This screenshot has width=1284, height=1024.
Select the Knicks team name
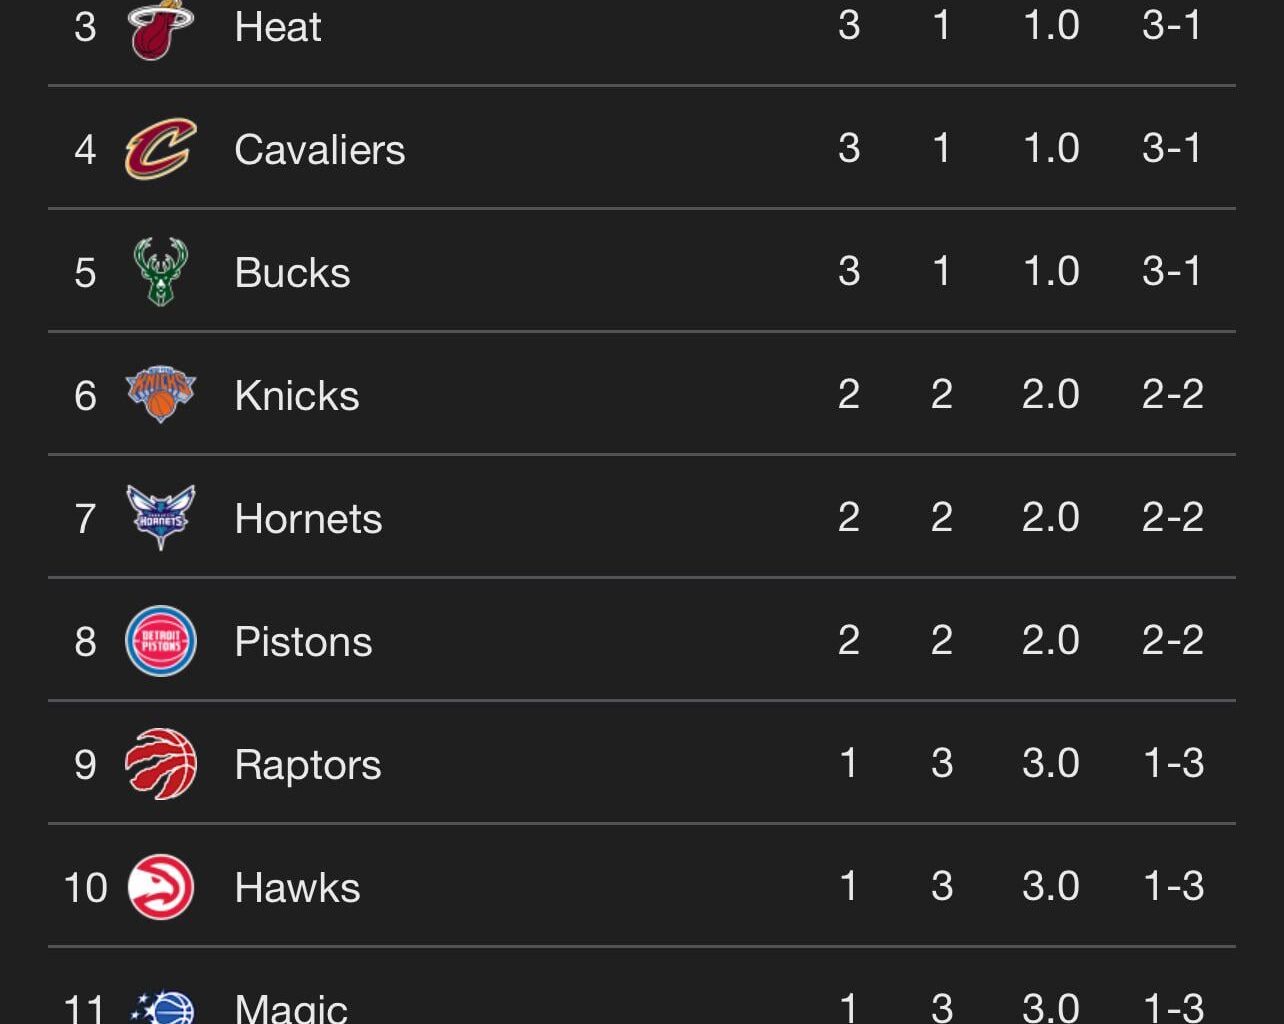pos(296,394)
